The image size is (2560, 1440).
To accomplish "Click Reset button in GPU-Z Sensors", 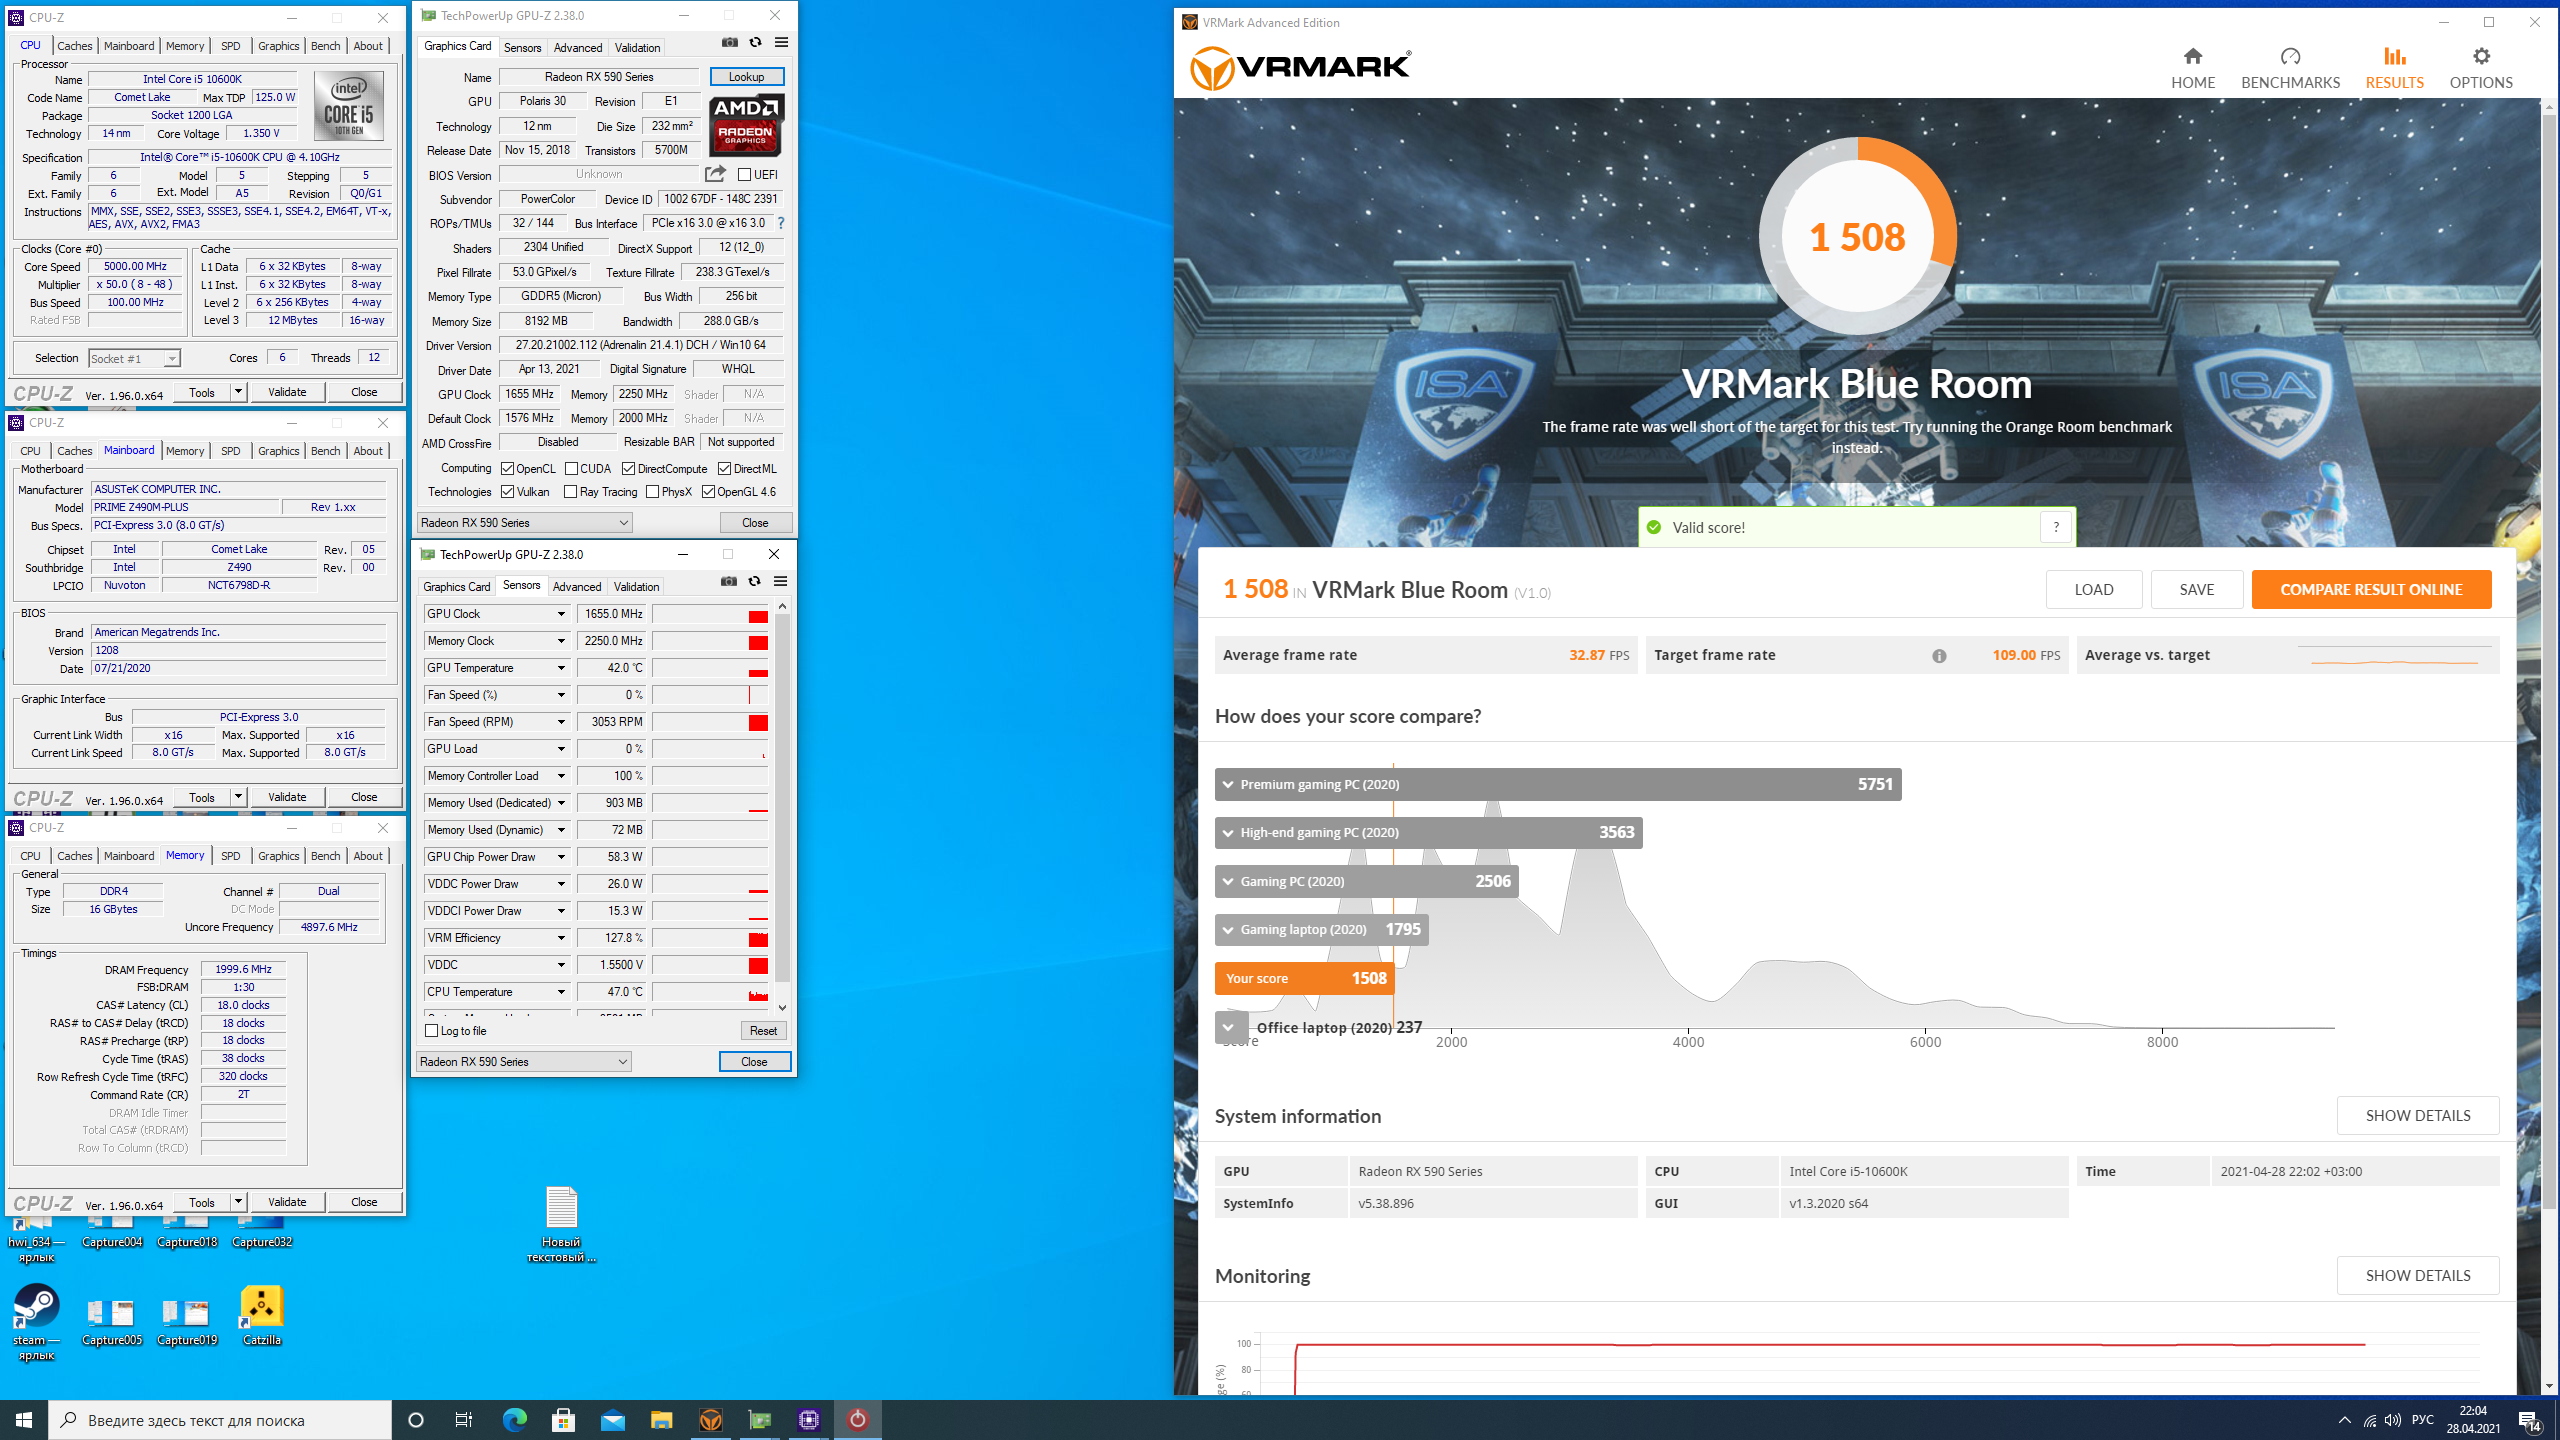I will click(x=763, y=1031).
